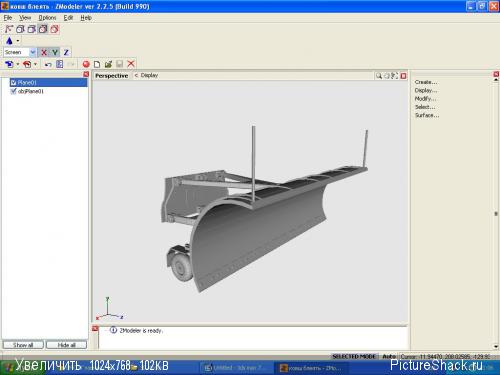Click the Open file folder icon
This screenshot has width=500, height=375.
coord(108,64)
